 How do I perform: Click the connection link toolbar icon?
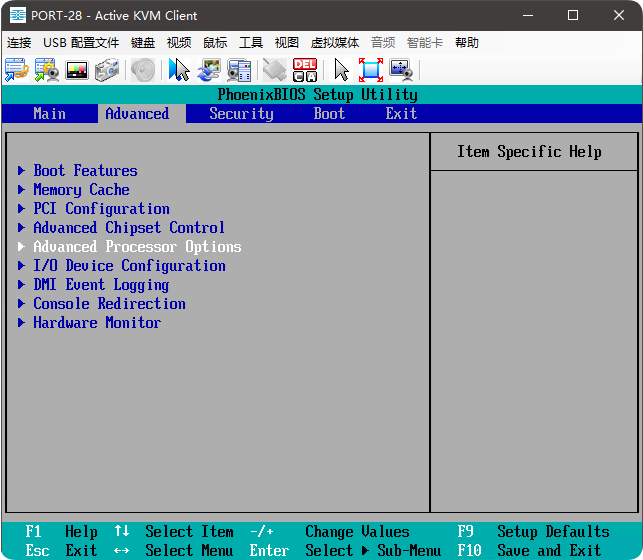16,70
